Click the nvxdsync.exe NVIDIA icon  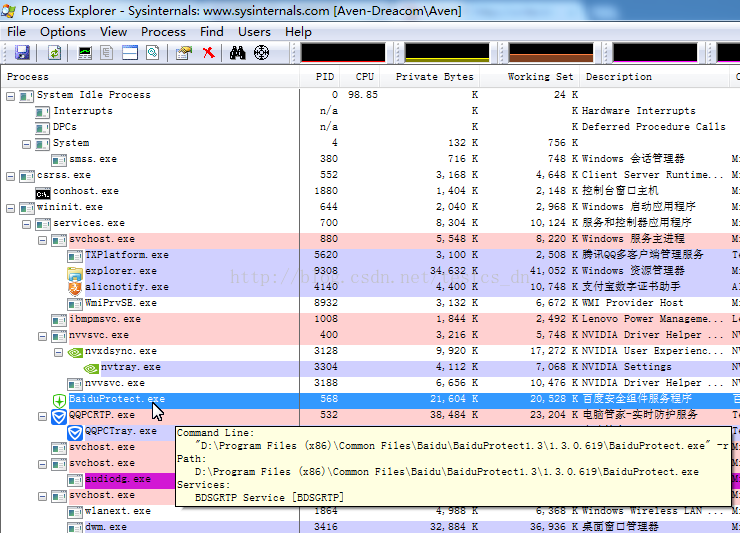point(75,352)
